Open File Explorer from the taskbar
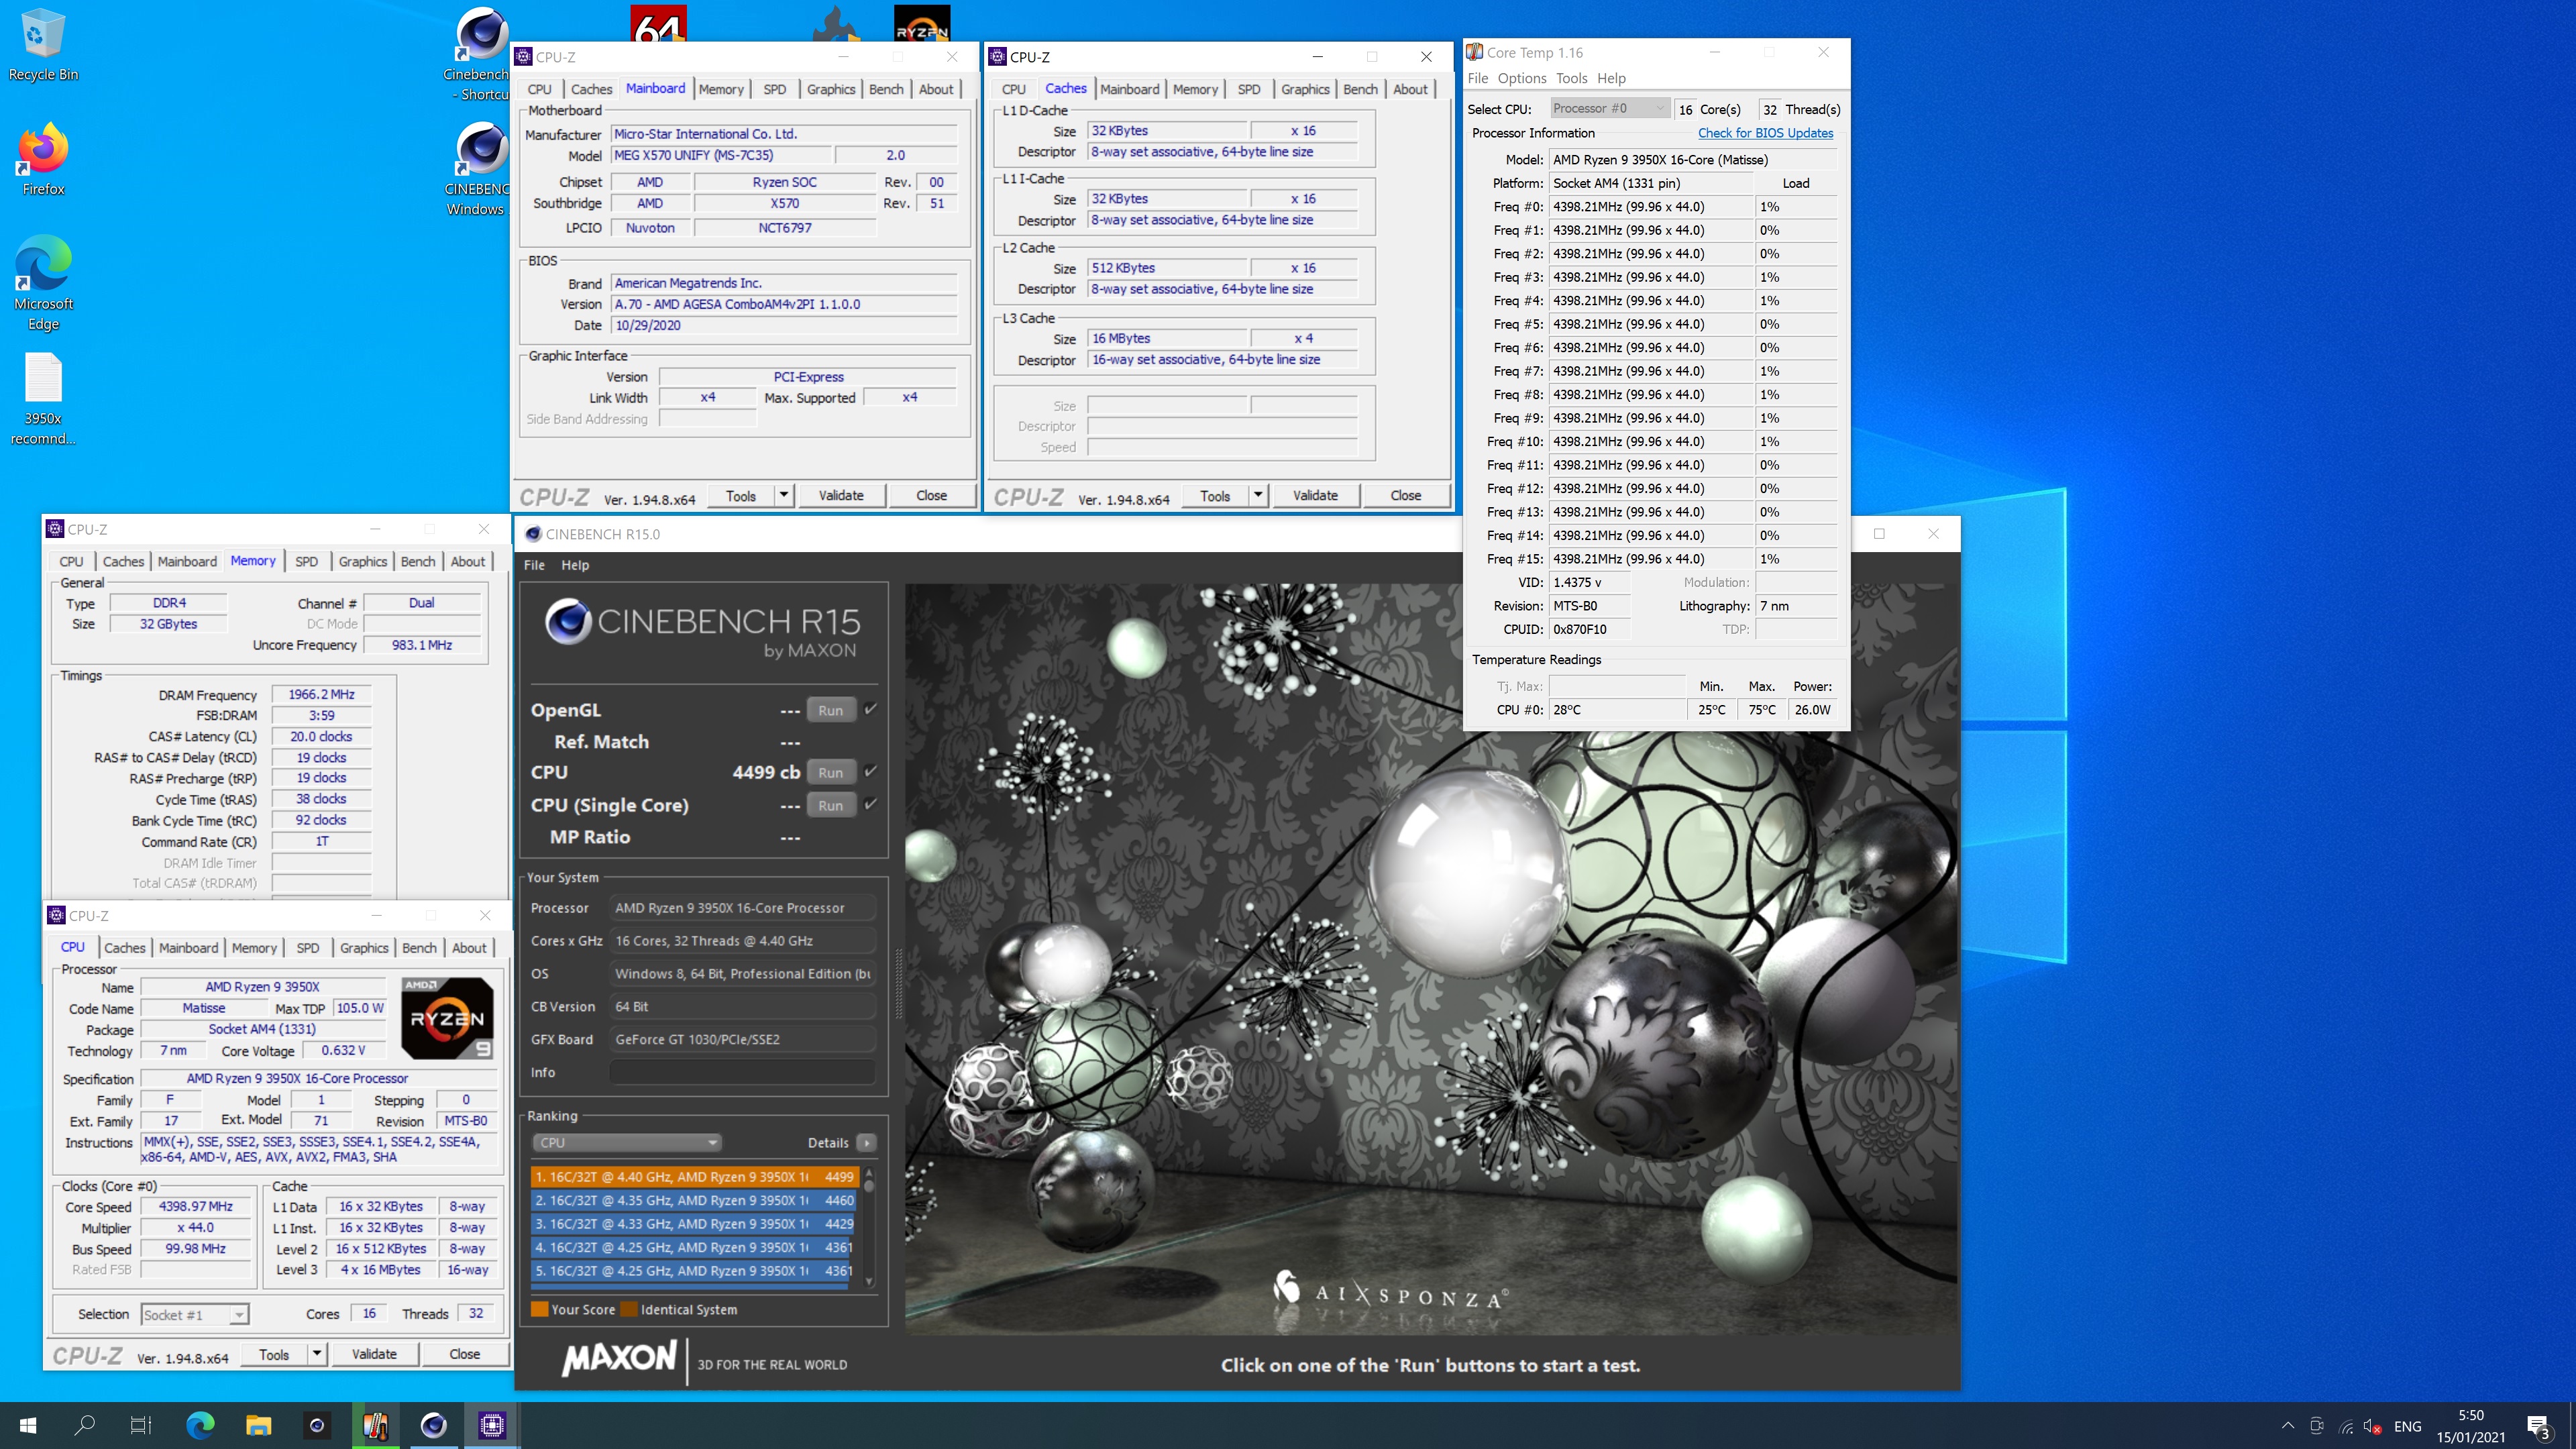The height and width of the screenshot is (1449, 2576). 258,1425
